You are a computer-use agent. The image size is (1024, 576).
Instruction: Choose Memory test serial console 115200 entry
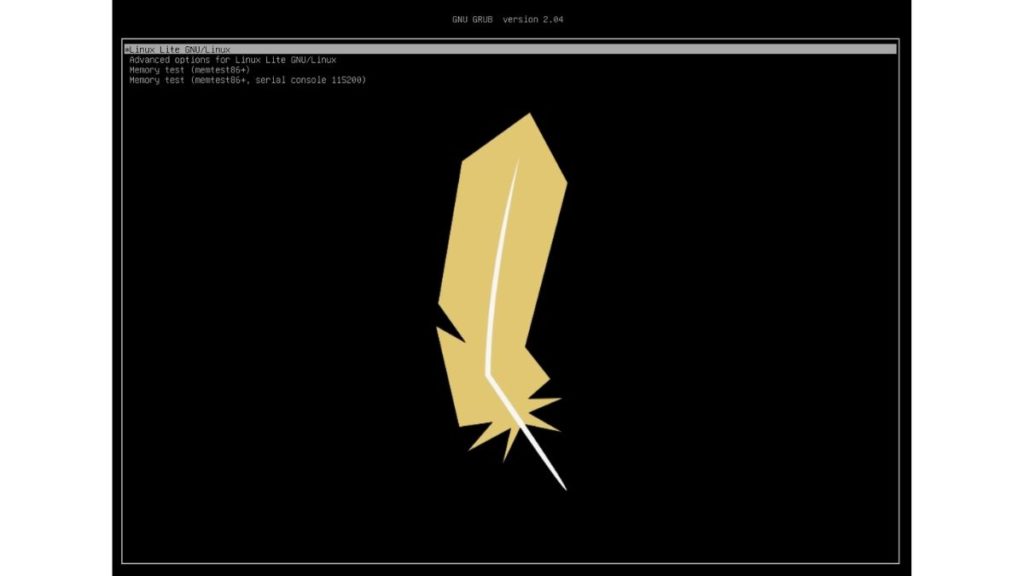[x=248, y=80]
